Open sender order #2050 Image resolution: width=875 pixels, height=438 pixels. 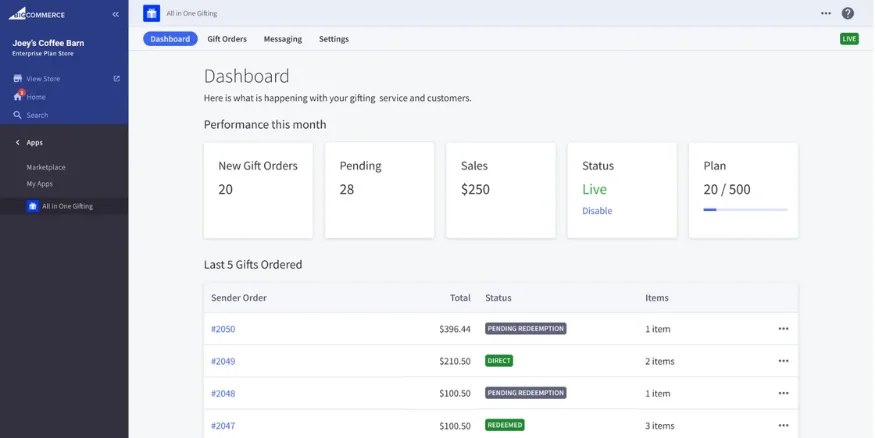[x=223, y=329]
